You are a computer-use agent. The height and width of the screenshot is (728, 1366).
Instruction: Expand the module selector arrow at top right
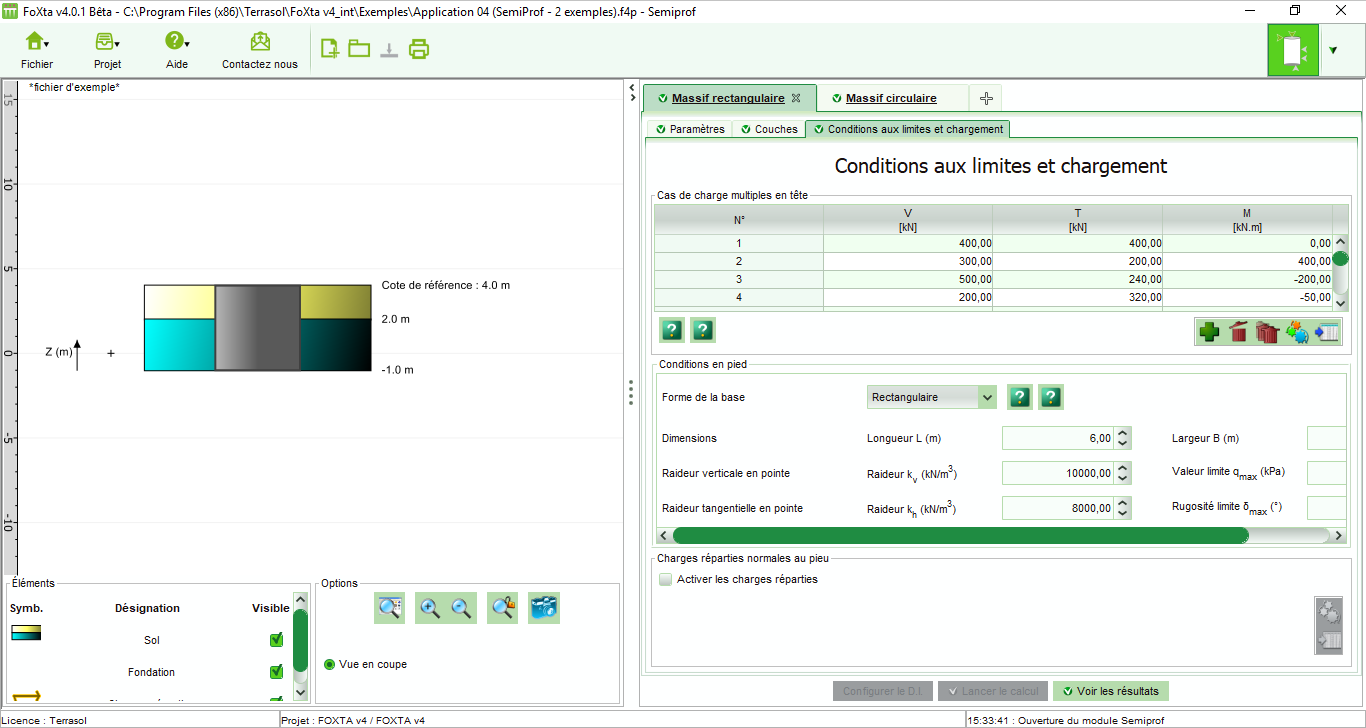tap(1333, 50)
